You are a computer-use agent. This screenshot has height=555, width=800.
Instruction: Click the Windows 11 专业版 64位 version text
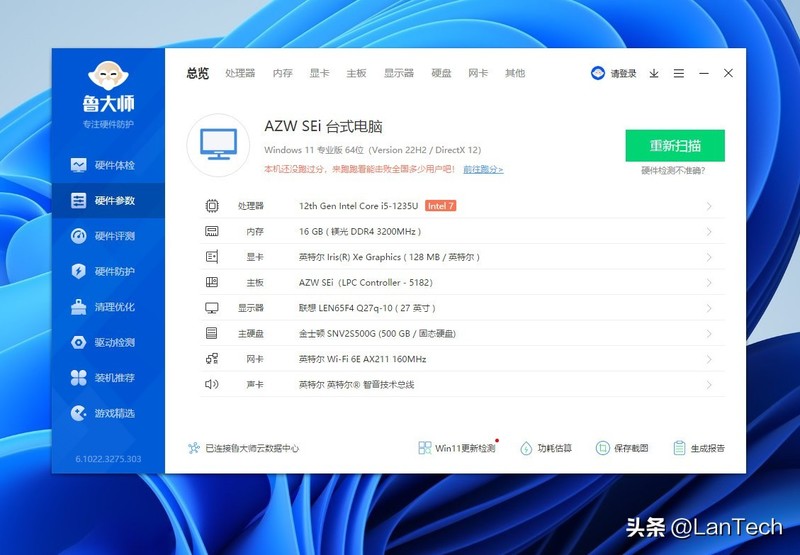click(372, 150)
